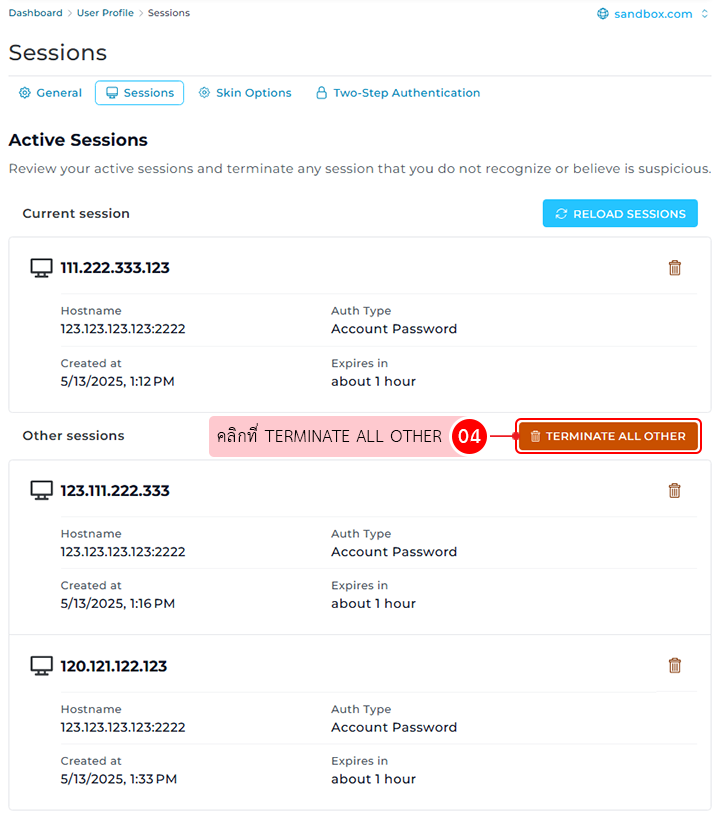Click the red step 04 marker

point(469,436)
